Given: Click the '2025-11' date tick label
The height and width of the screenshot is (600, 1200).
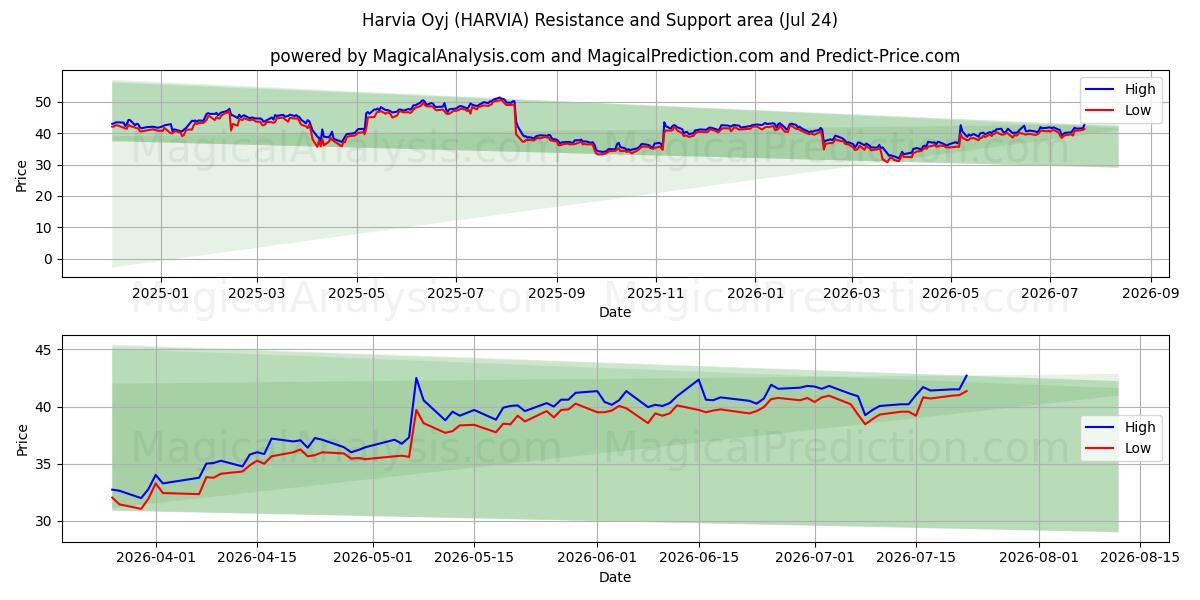Looking at the screenshot, I should [656, 293].
